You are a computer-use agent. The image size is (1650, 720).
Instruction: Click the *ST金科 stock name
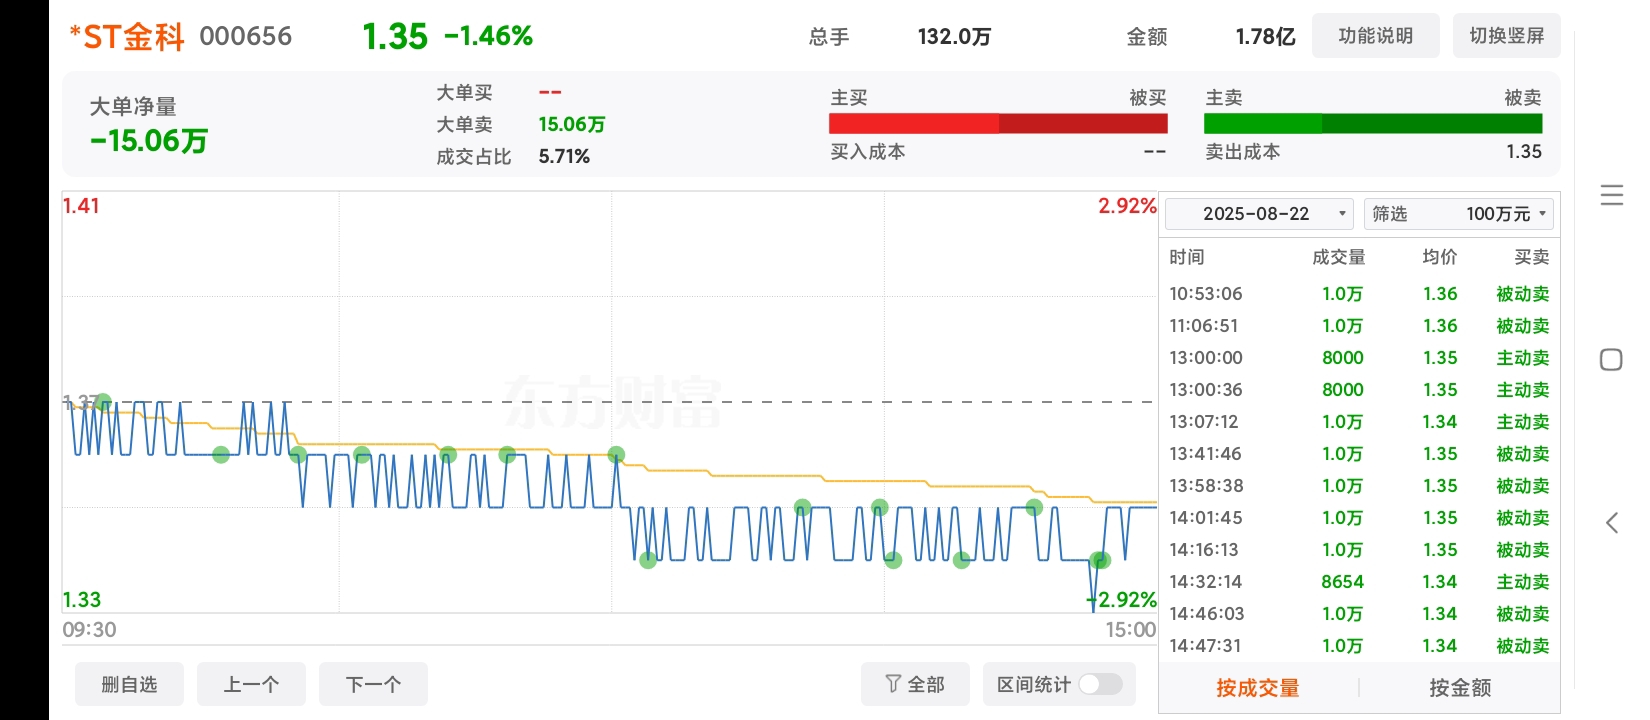(127, 37)
